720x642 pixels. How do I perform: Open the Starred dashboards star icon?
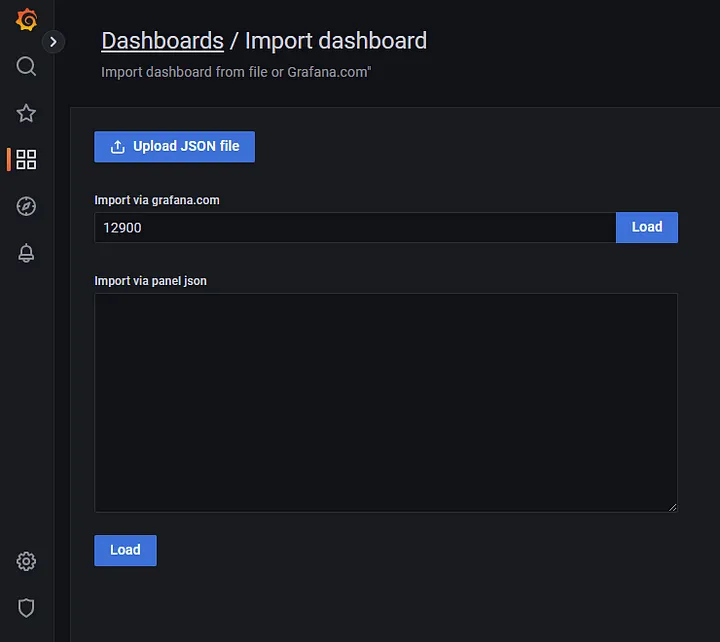coord(26,113)
